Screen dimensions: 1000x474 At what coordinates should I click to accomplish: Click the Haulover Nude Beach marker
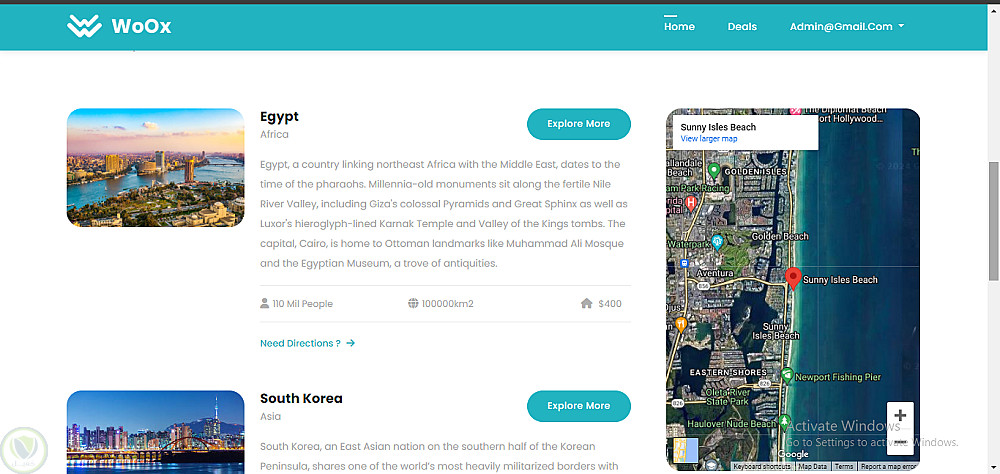click(x=783, y=422)
